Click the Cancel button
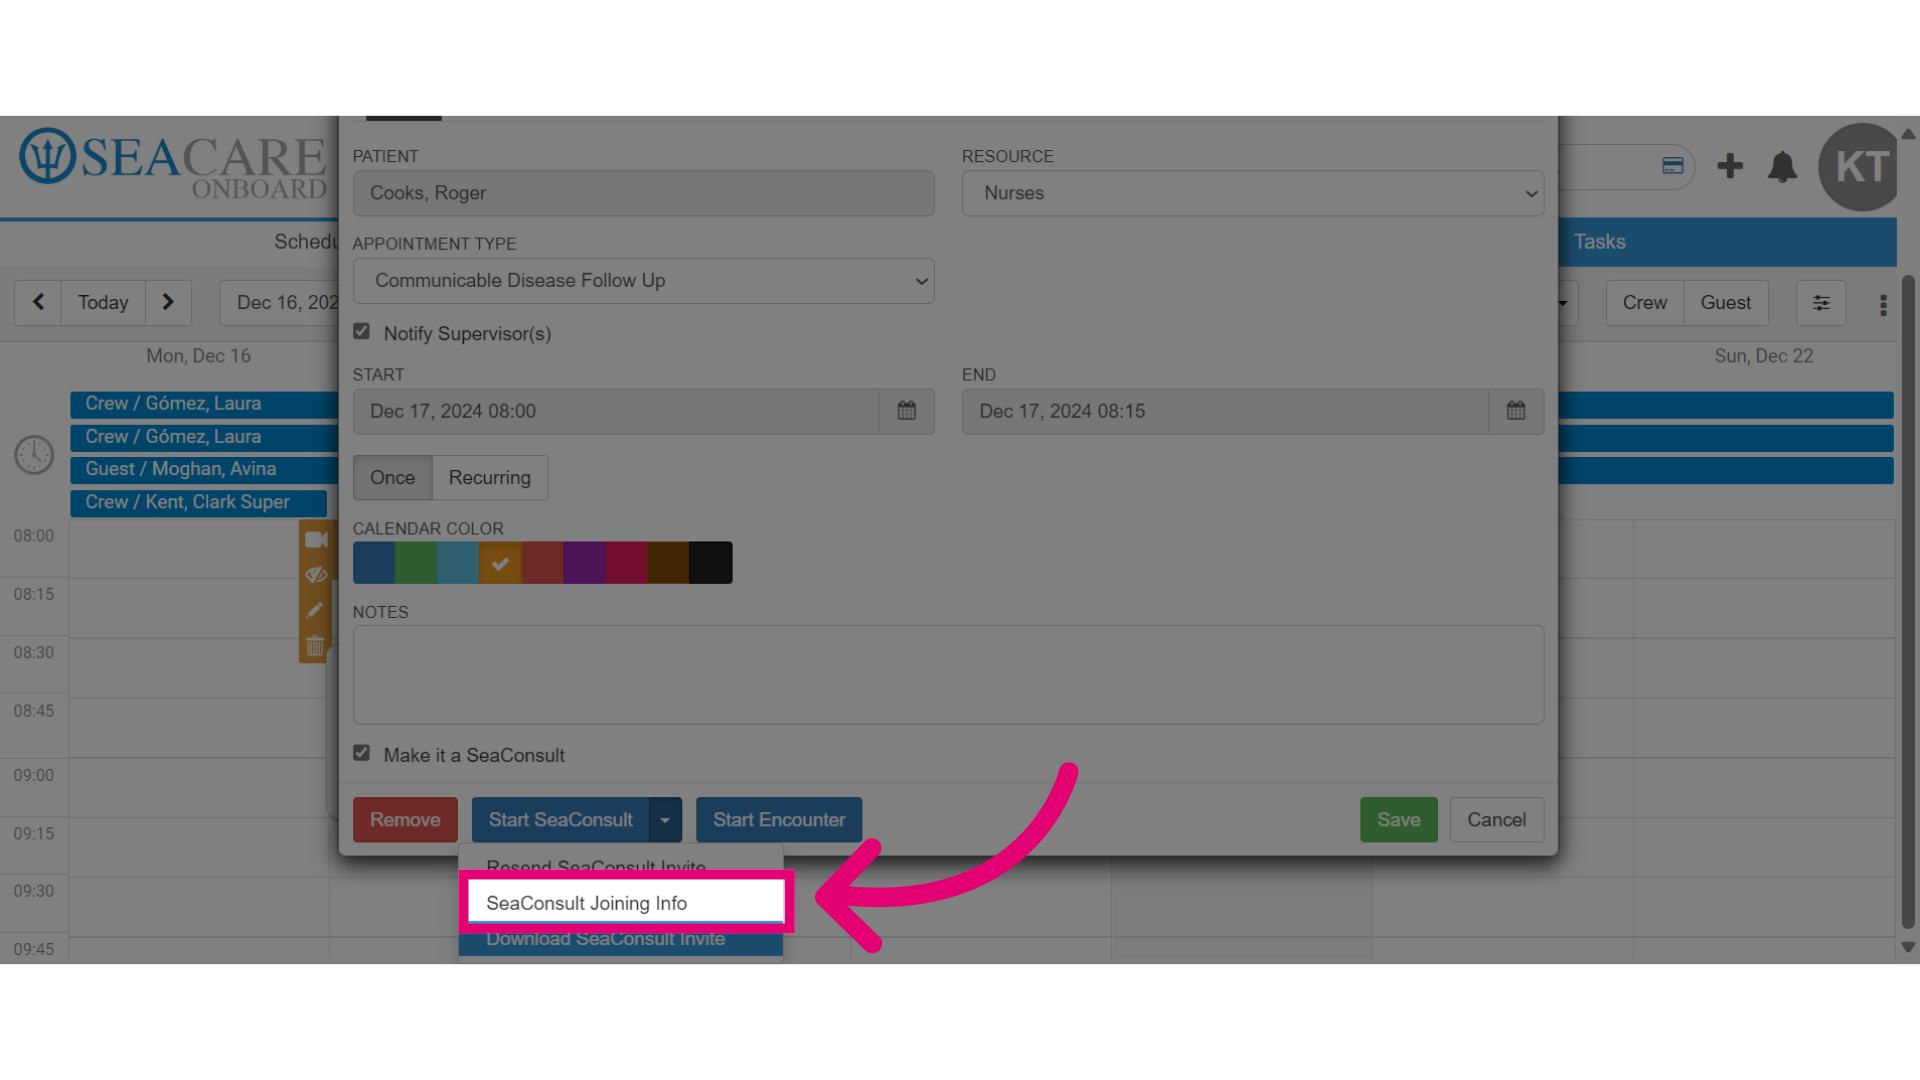 (1497, 820)
